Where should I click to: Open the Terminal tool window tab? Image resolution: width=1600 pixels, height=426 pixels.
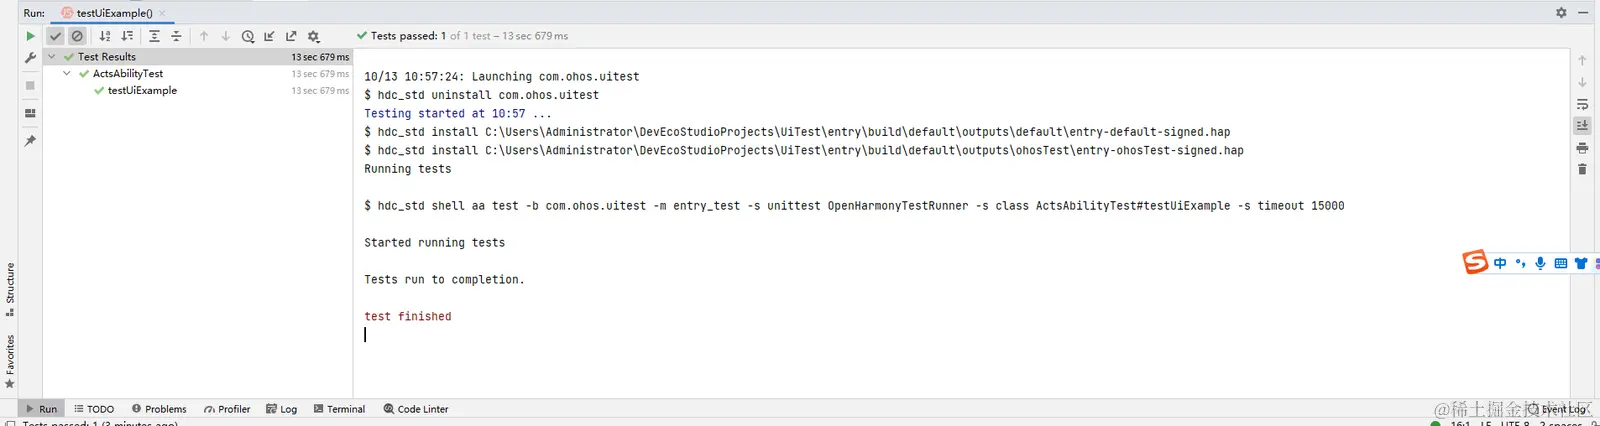[339, 409]
